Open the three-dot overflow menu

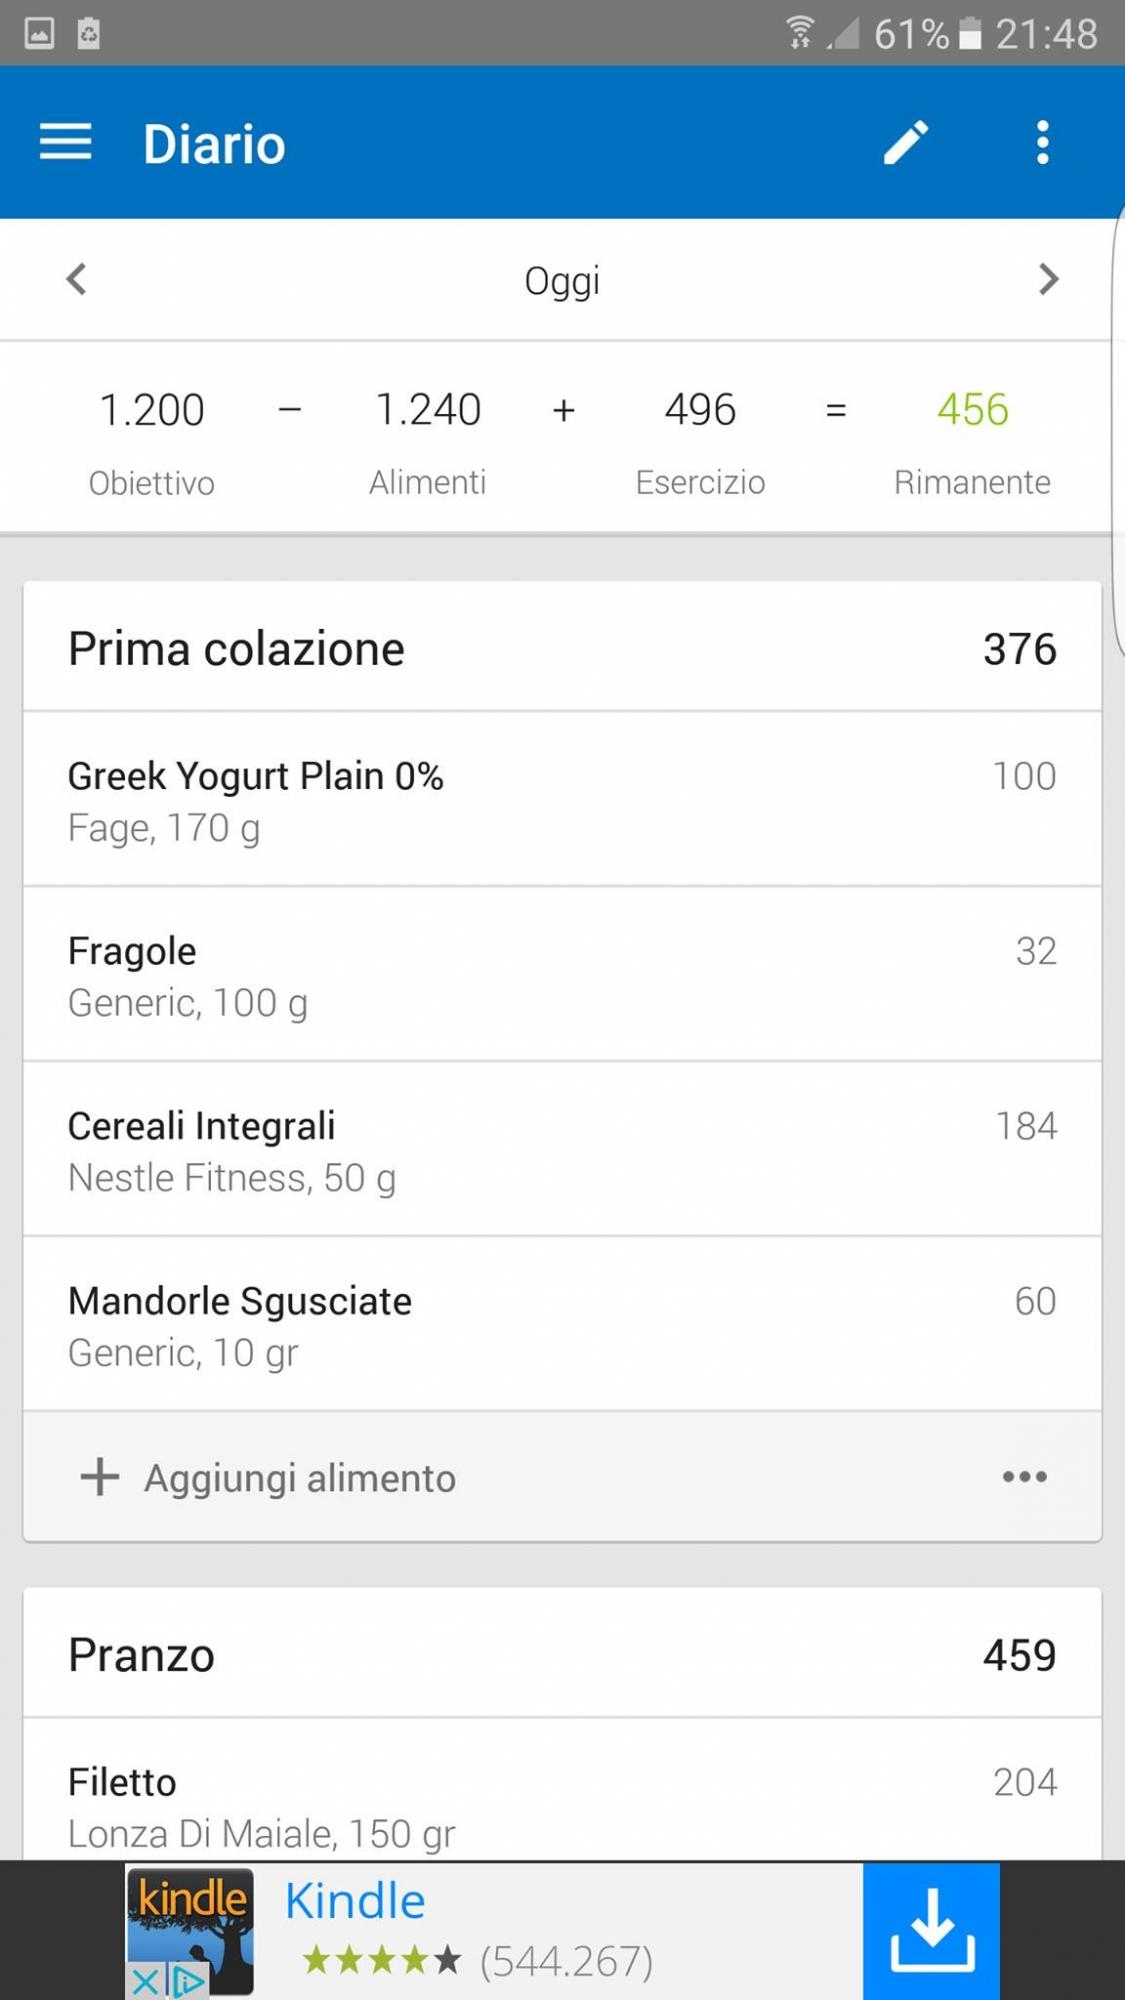pos(1042,143)
